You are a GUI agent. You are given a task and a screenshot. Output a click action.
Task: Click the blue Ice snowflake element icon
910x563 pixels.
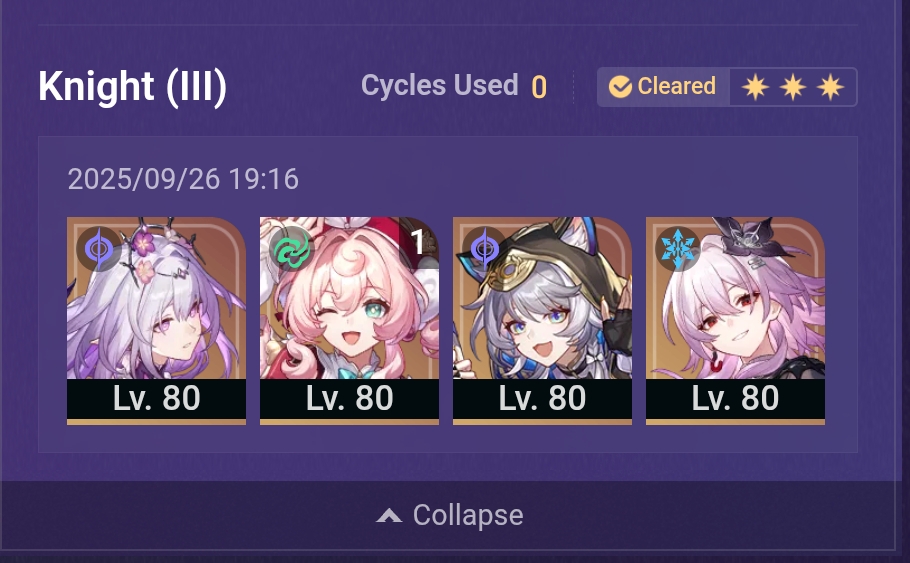coord(678,248)
